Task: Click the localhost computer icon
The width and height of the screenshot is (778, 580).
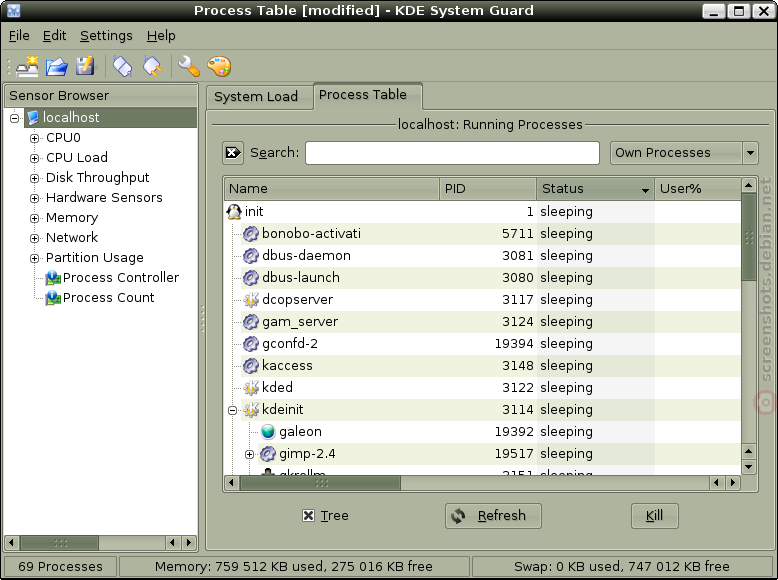Action: click(x=33, y=118)
